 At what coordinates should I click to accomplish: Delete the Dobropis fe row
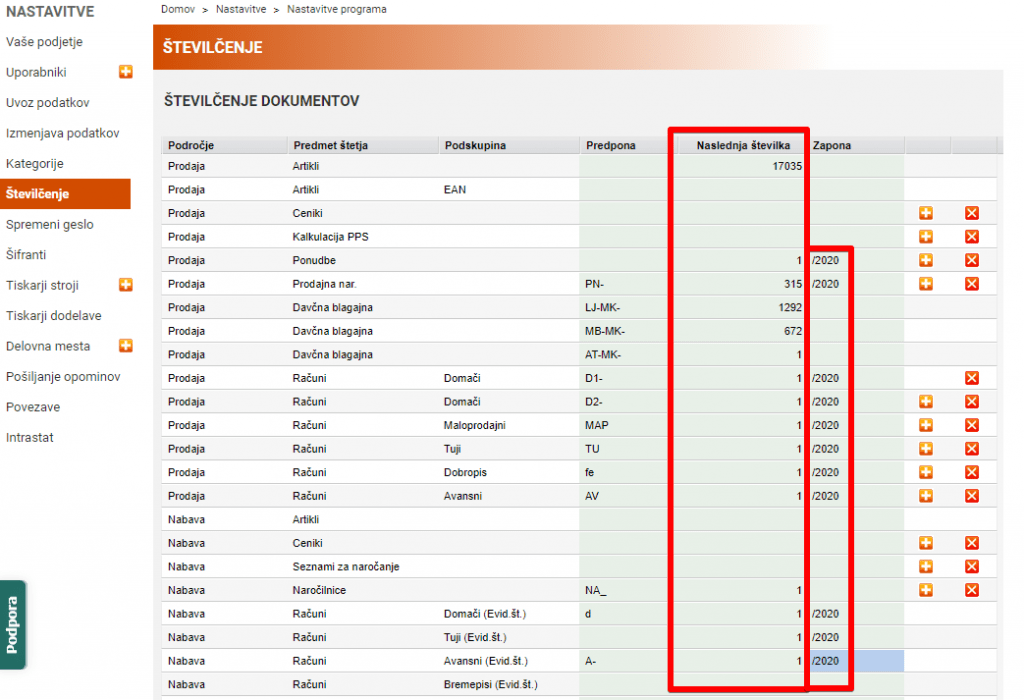[x=972, y=472]
